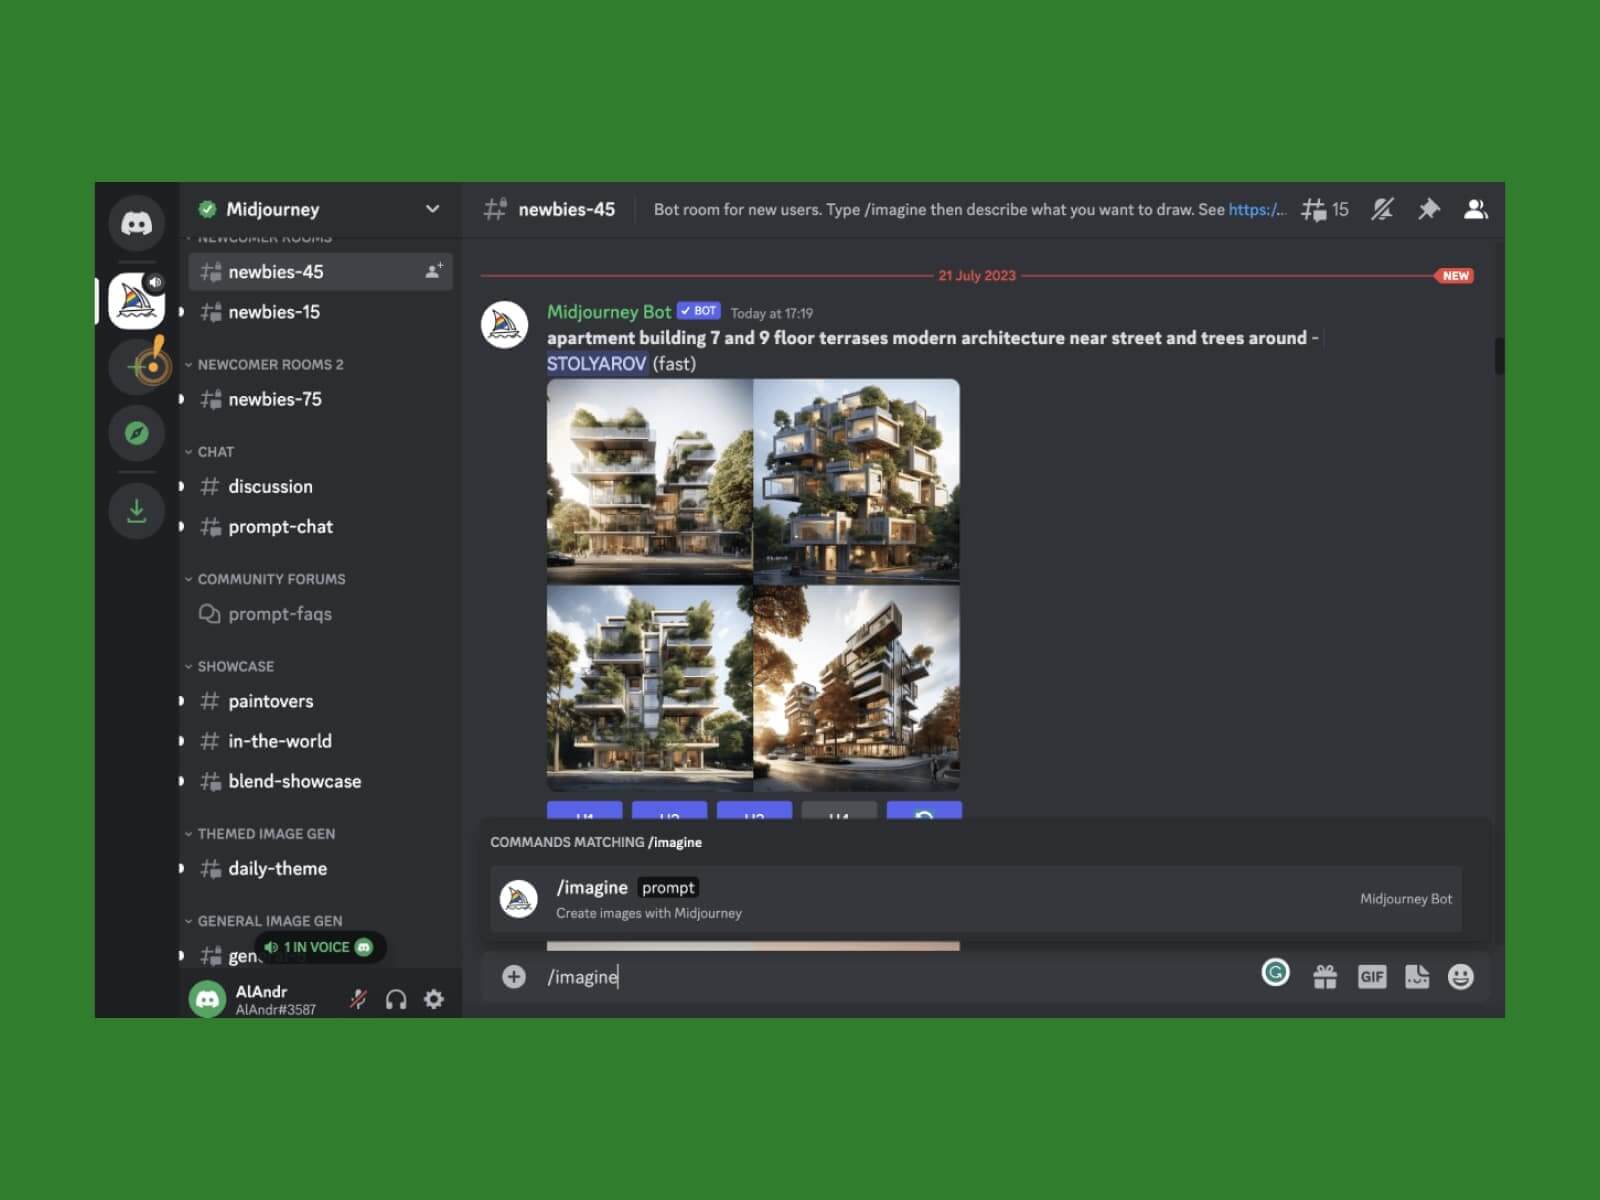Open the prompt-faqs forum
The height and width of the screenshot is (1200, 1600).
coord(320,614)
